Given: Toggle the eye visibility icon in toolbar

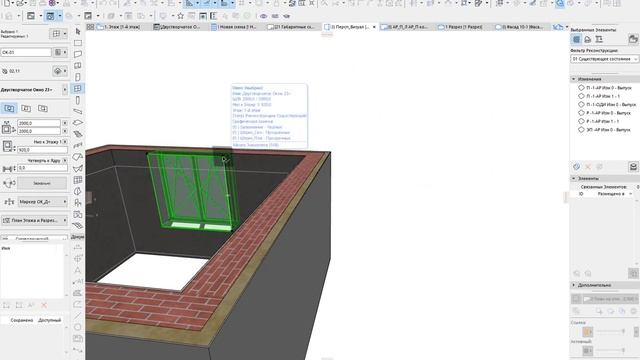Looking at the screenshot, I should [263, 16].
